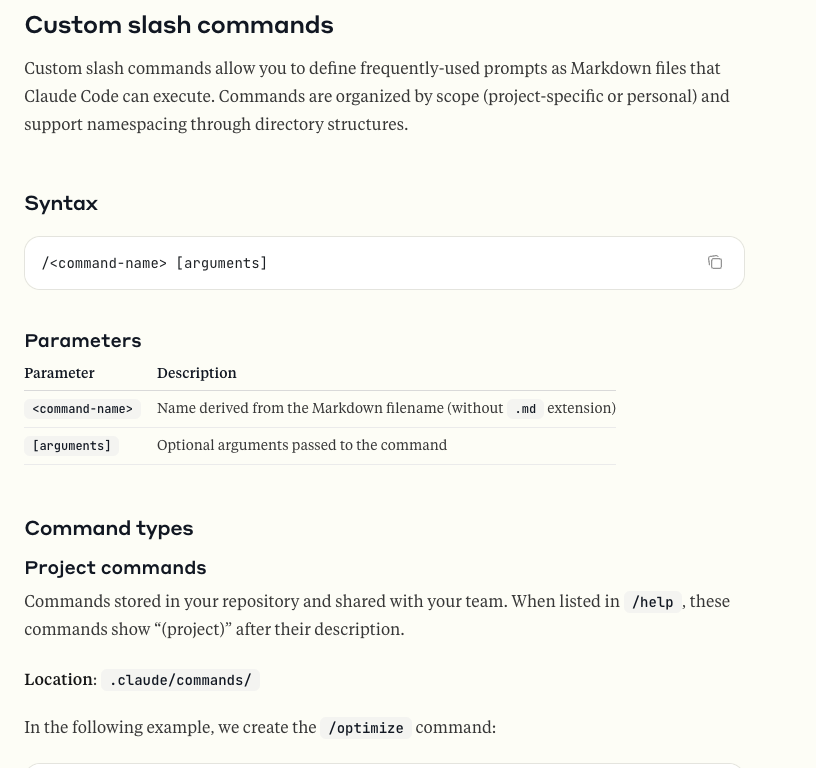
Task: Select the .claude/commands/ location path
Action: click(x=180, y=680)
